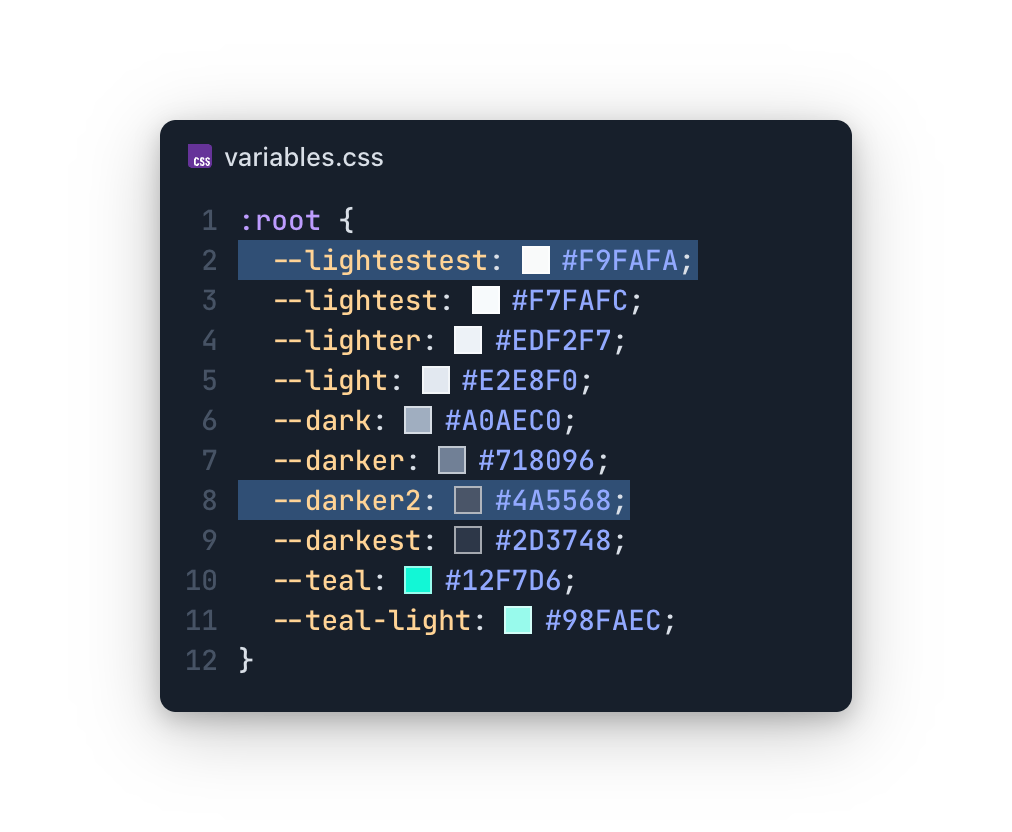Open the #2D3748 darkest color swatch
Image resolution: width=1012 pixels, height=832 pixels.
[468, 540]
